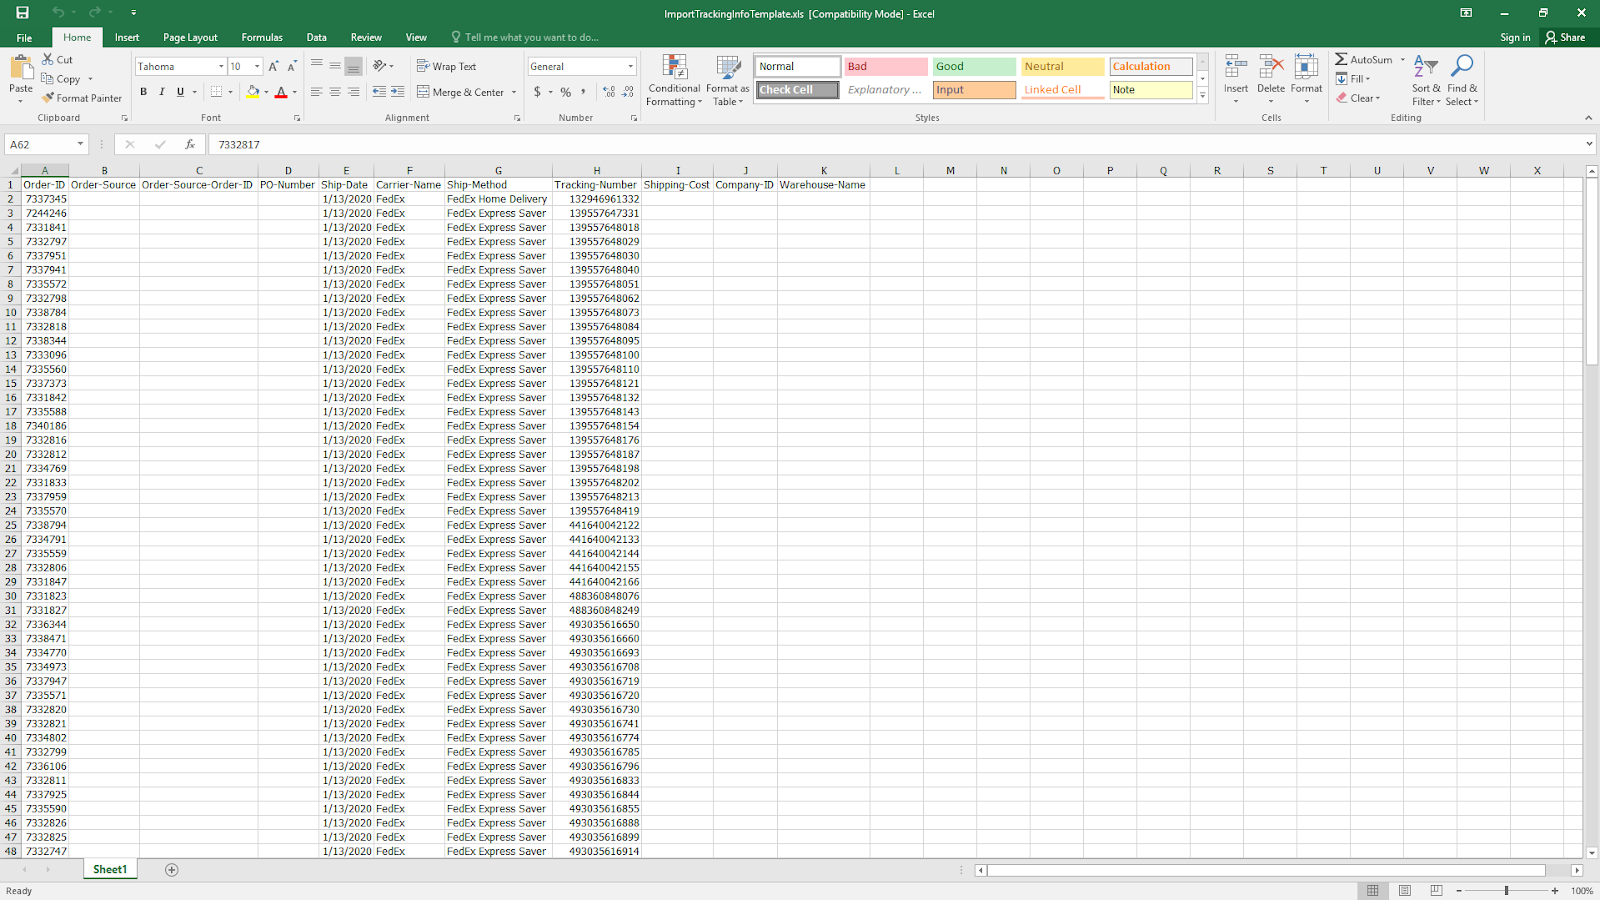The image size is (1600, 900).
Task: Toggle top align for cells
Action: 316,66
